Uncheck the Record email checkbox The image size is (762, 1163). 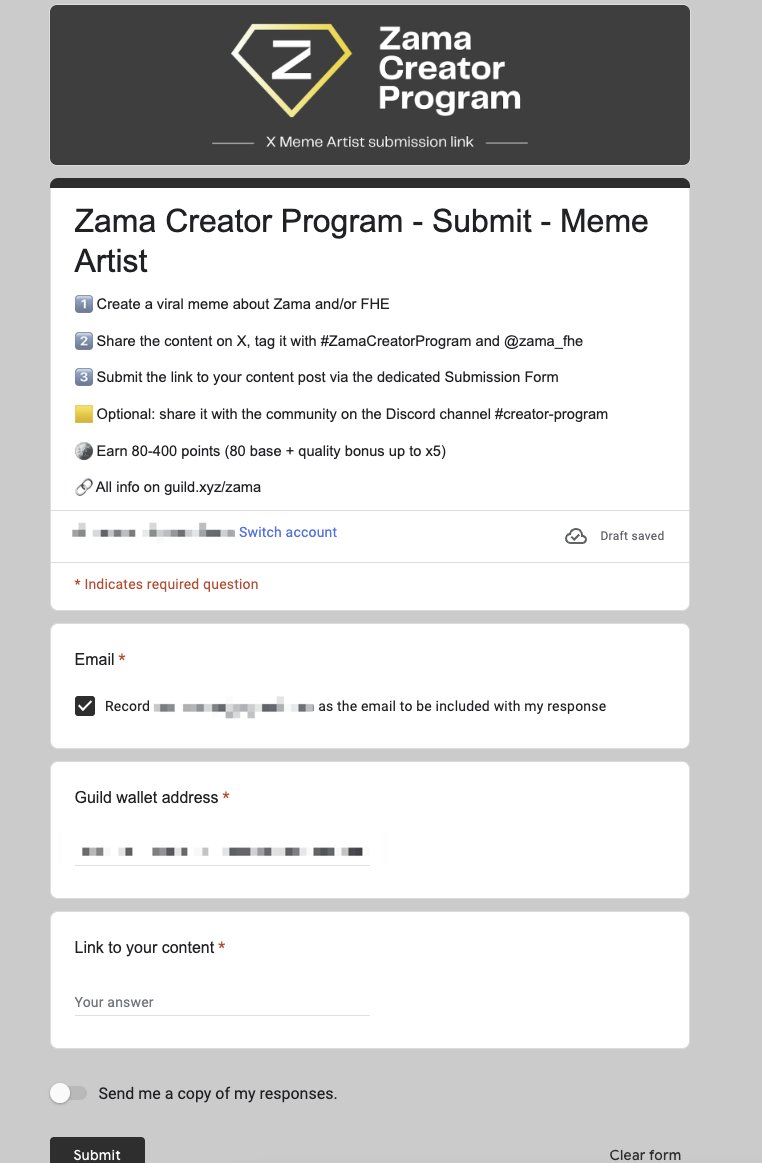click(85, 706)
